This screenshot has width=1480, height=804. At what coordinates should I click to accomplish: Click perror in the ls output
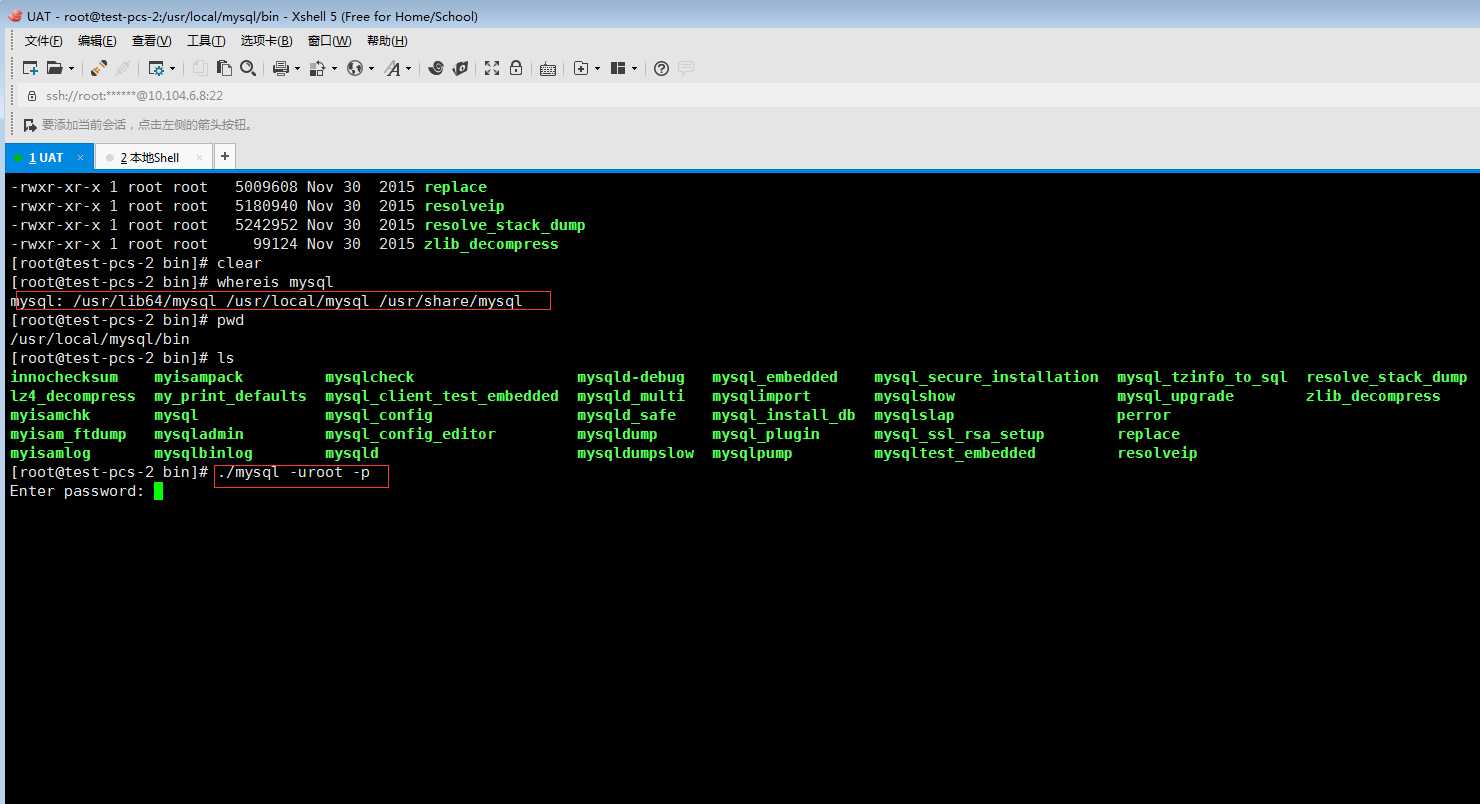tap(1144, 415)
